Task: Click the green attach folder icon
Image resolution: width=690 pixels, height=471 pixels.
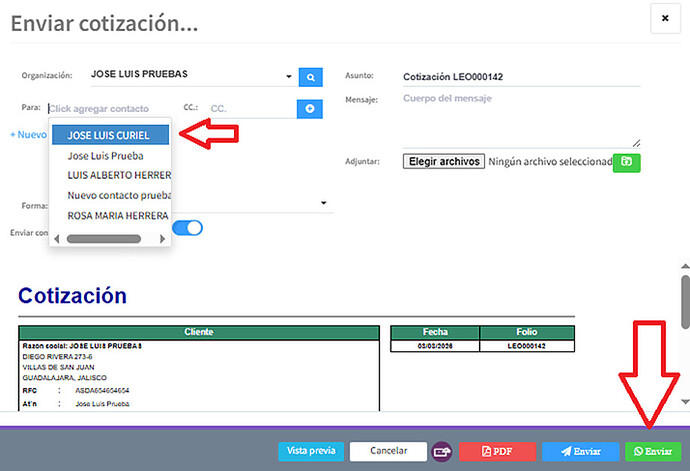Action: tap(626, 161)
